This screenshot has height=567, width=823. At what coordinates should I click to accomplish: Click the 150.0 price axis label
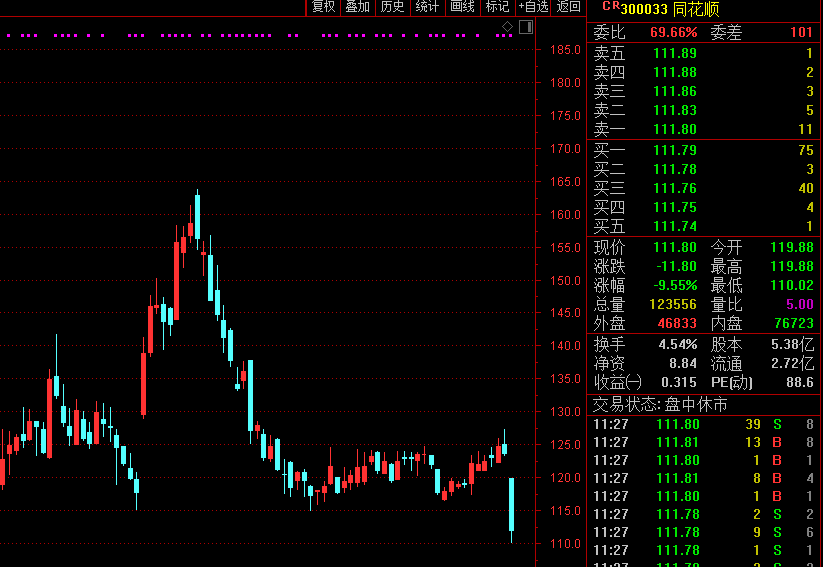point(565,280)
